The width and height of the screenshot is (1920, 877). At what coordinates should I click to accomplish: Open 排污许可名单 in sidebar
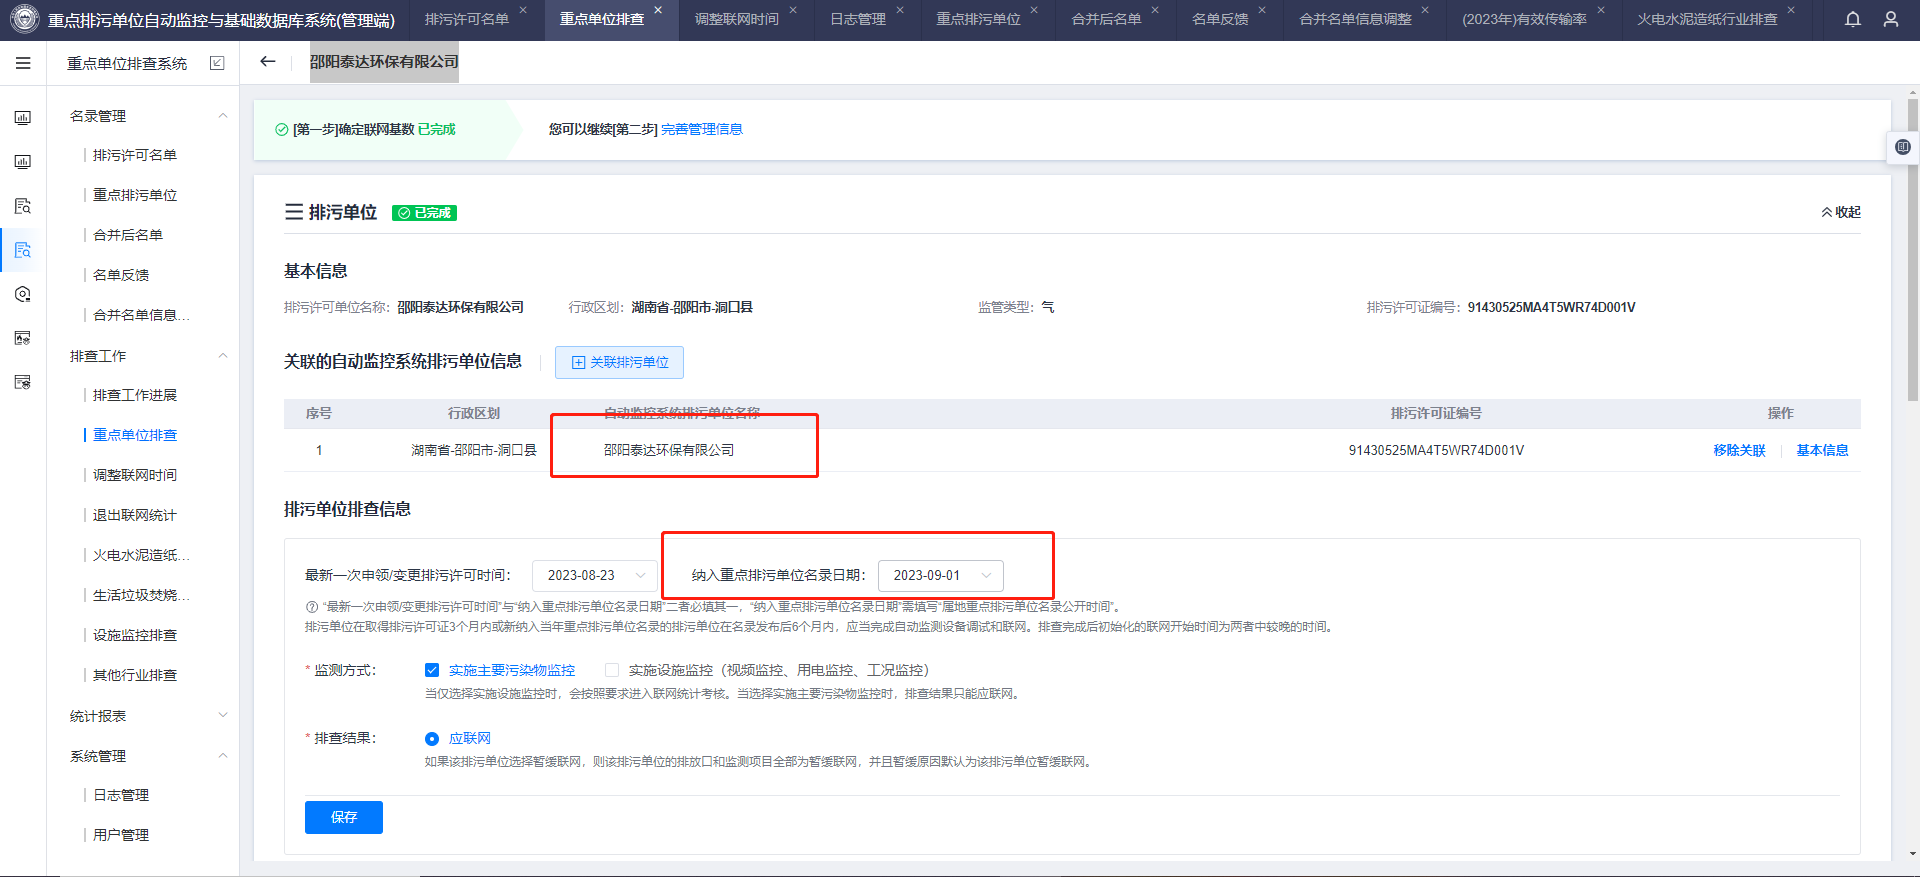(135, 155)
